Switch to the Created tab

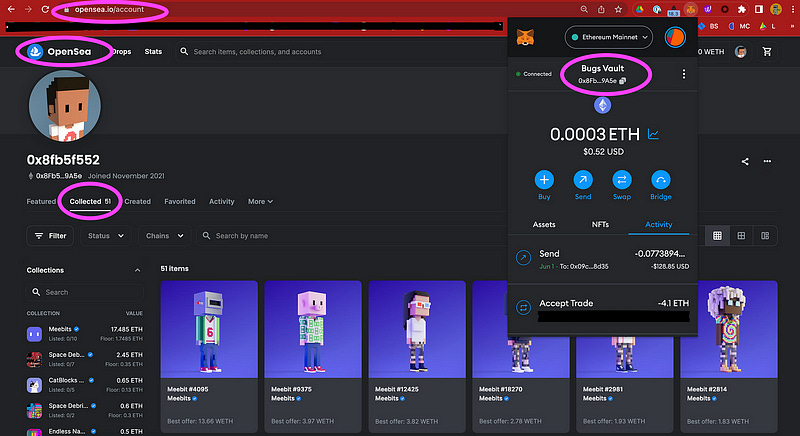(138, 201)
